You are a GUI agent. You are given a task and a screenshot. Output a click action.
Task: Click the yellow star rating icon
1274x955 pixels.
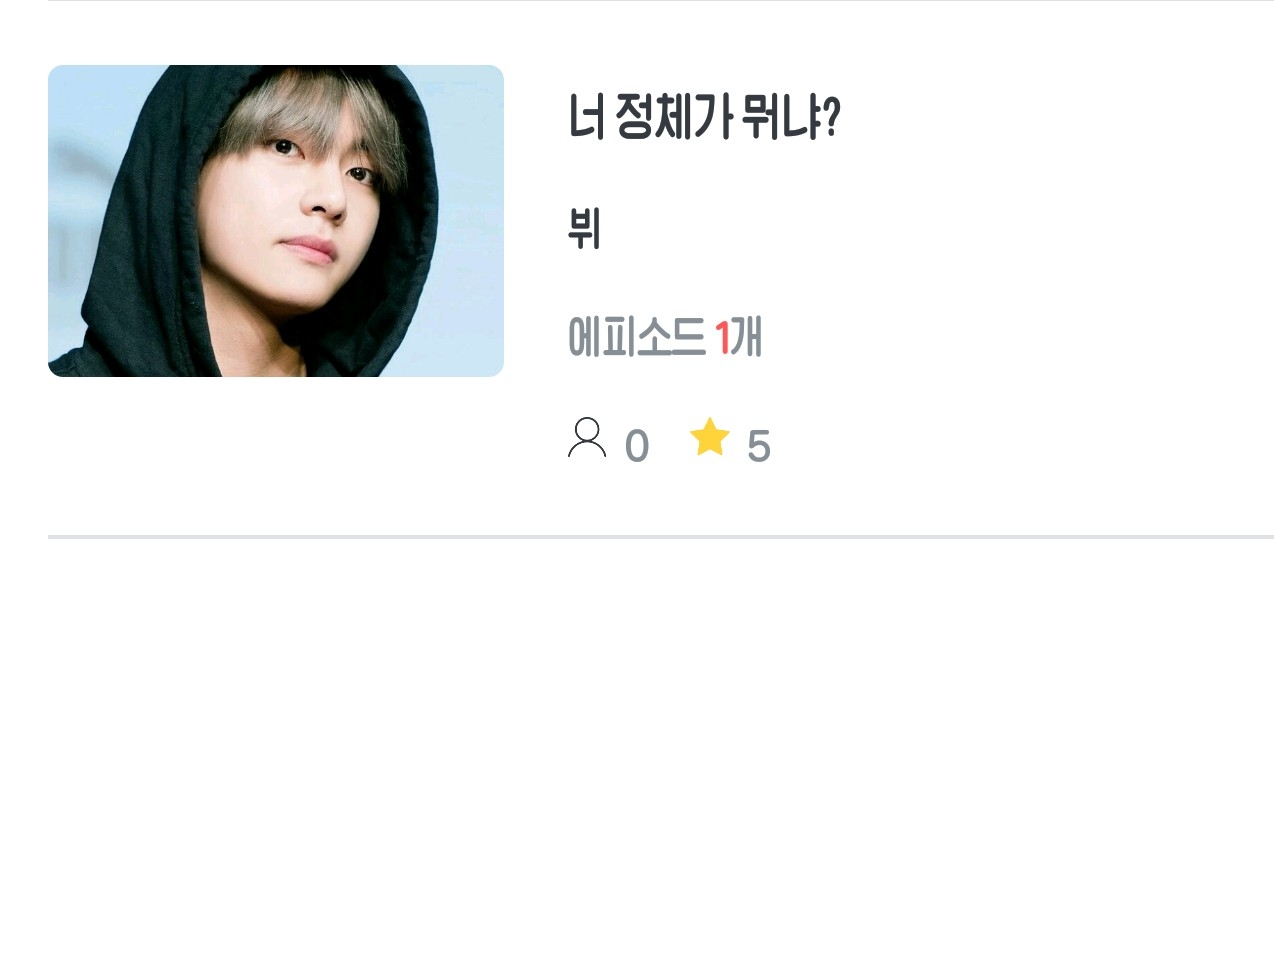710,437
